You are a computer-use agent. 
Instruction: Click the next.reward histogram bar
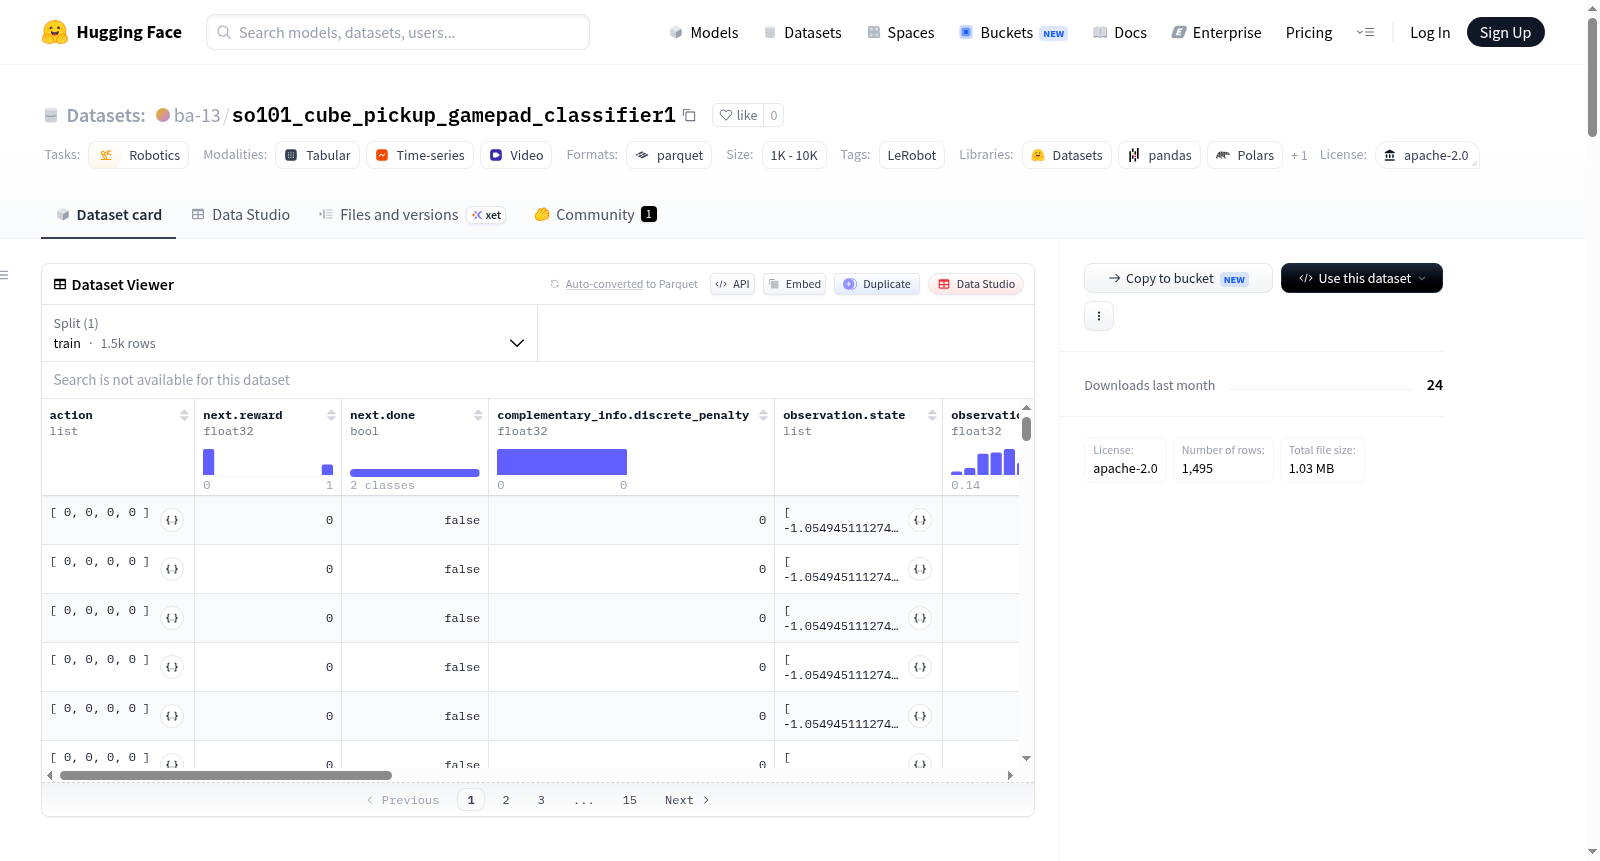[209, 462]
